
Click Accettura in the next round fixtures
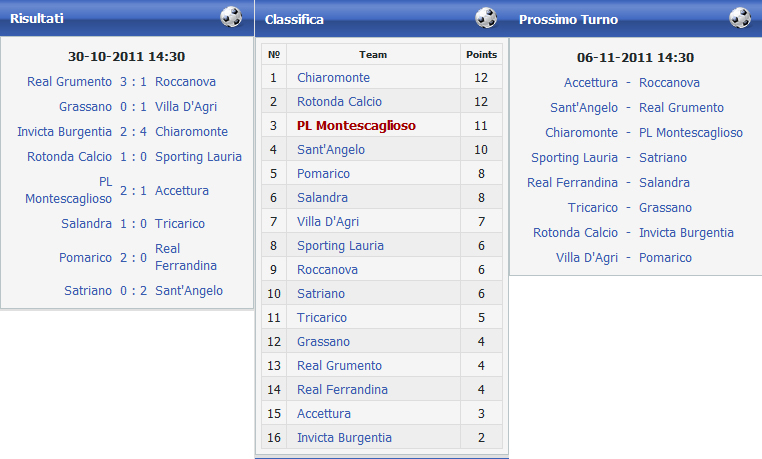point(591,83)
